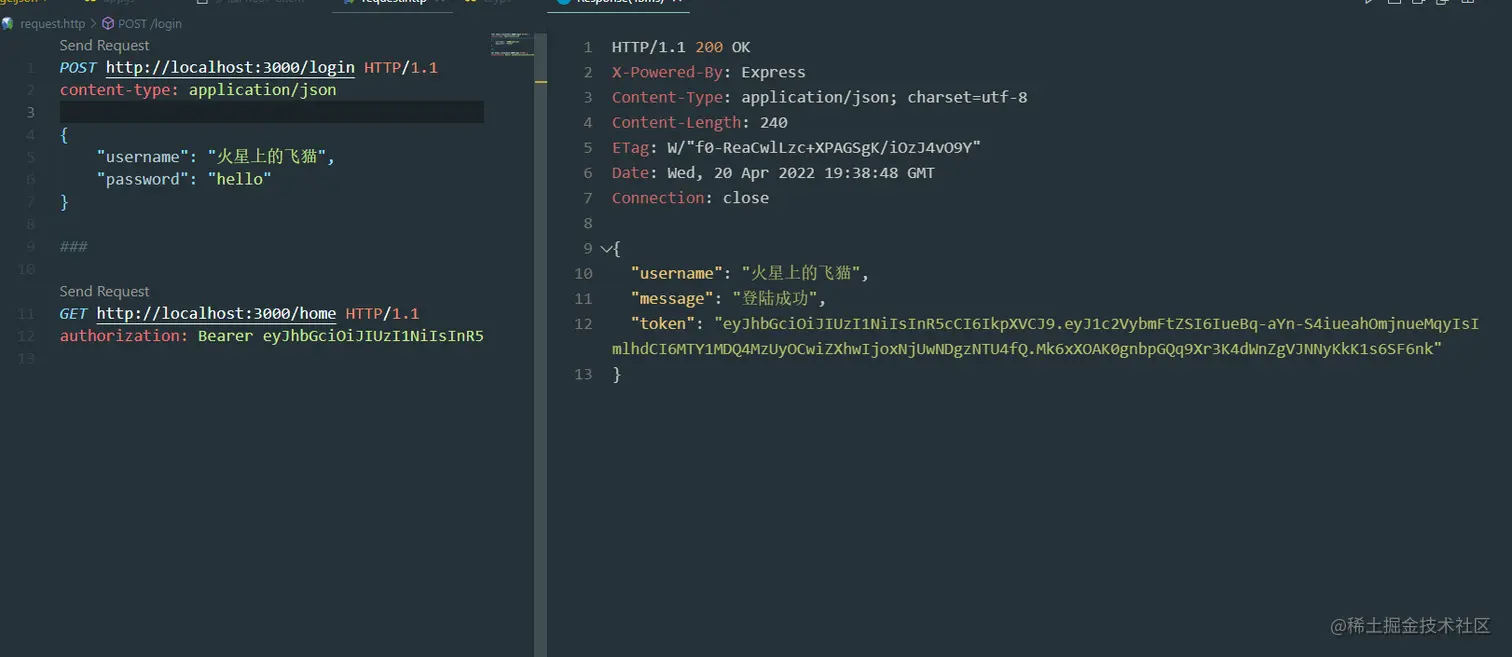Click closing brace on response line 13
Screen dimensions: 1512x657
click(617, 374)
